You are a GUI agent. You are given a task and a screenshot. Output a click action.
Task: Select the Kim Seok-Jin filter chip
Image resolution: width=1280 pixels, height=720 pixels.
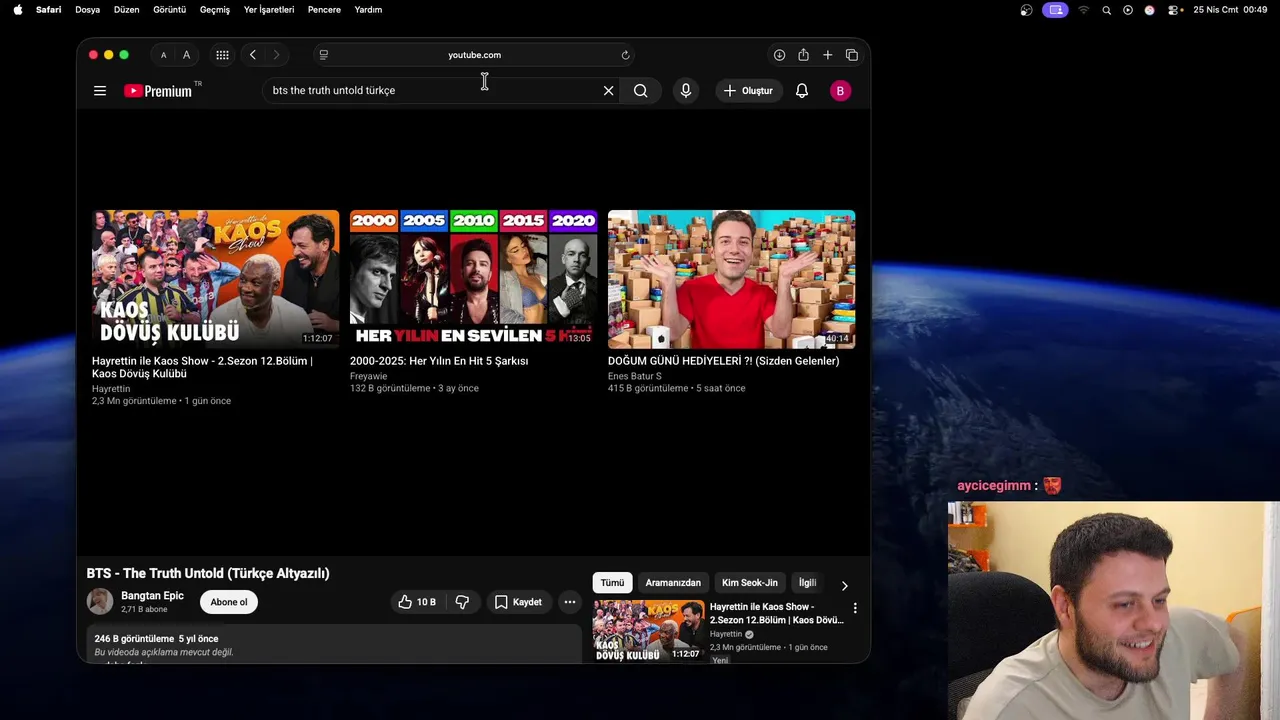pyautogui.click(x=750, y=583)
